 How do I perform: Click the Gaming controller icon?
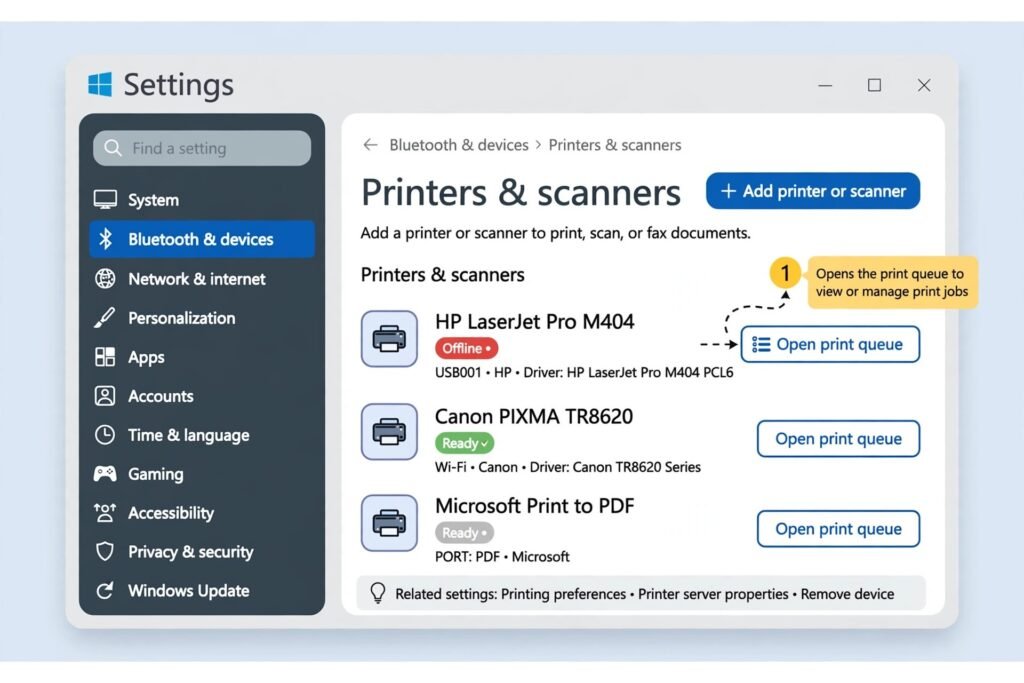[105, 474]
